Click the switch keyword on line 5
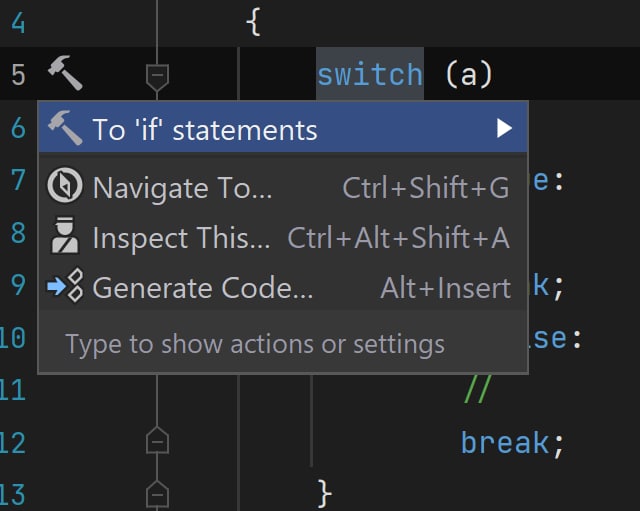Image resolution: width=640 pixels, height=511 pixels. [370, 75]
